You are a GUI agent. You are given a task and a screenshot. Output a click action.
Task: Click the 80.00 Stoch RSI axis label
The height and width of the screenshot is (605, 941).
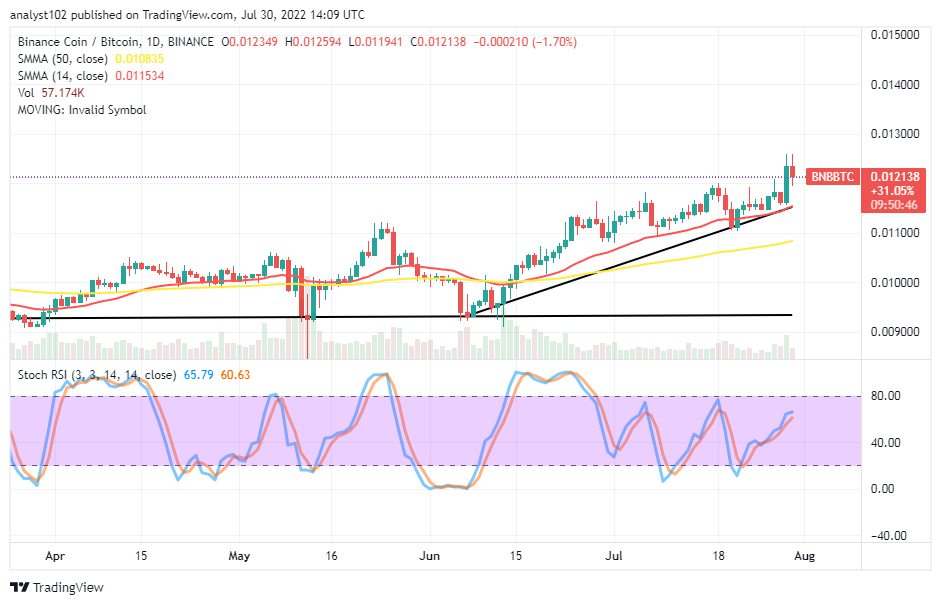tap(886, 396)
